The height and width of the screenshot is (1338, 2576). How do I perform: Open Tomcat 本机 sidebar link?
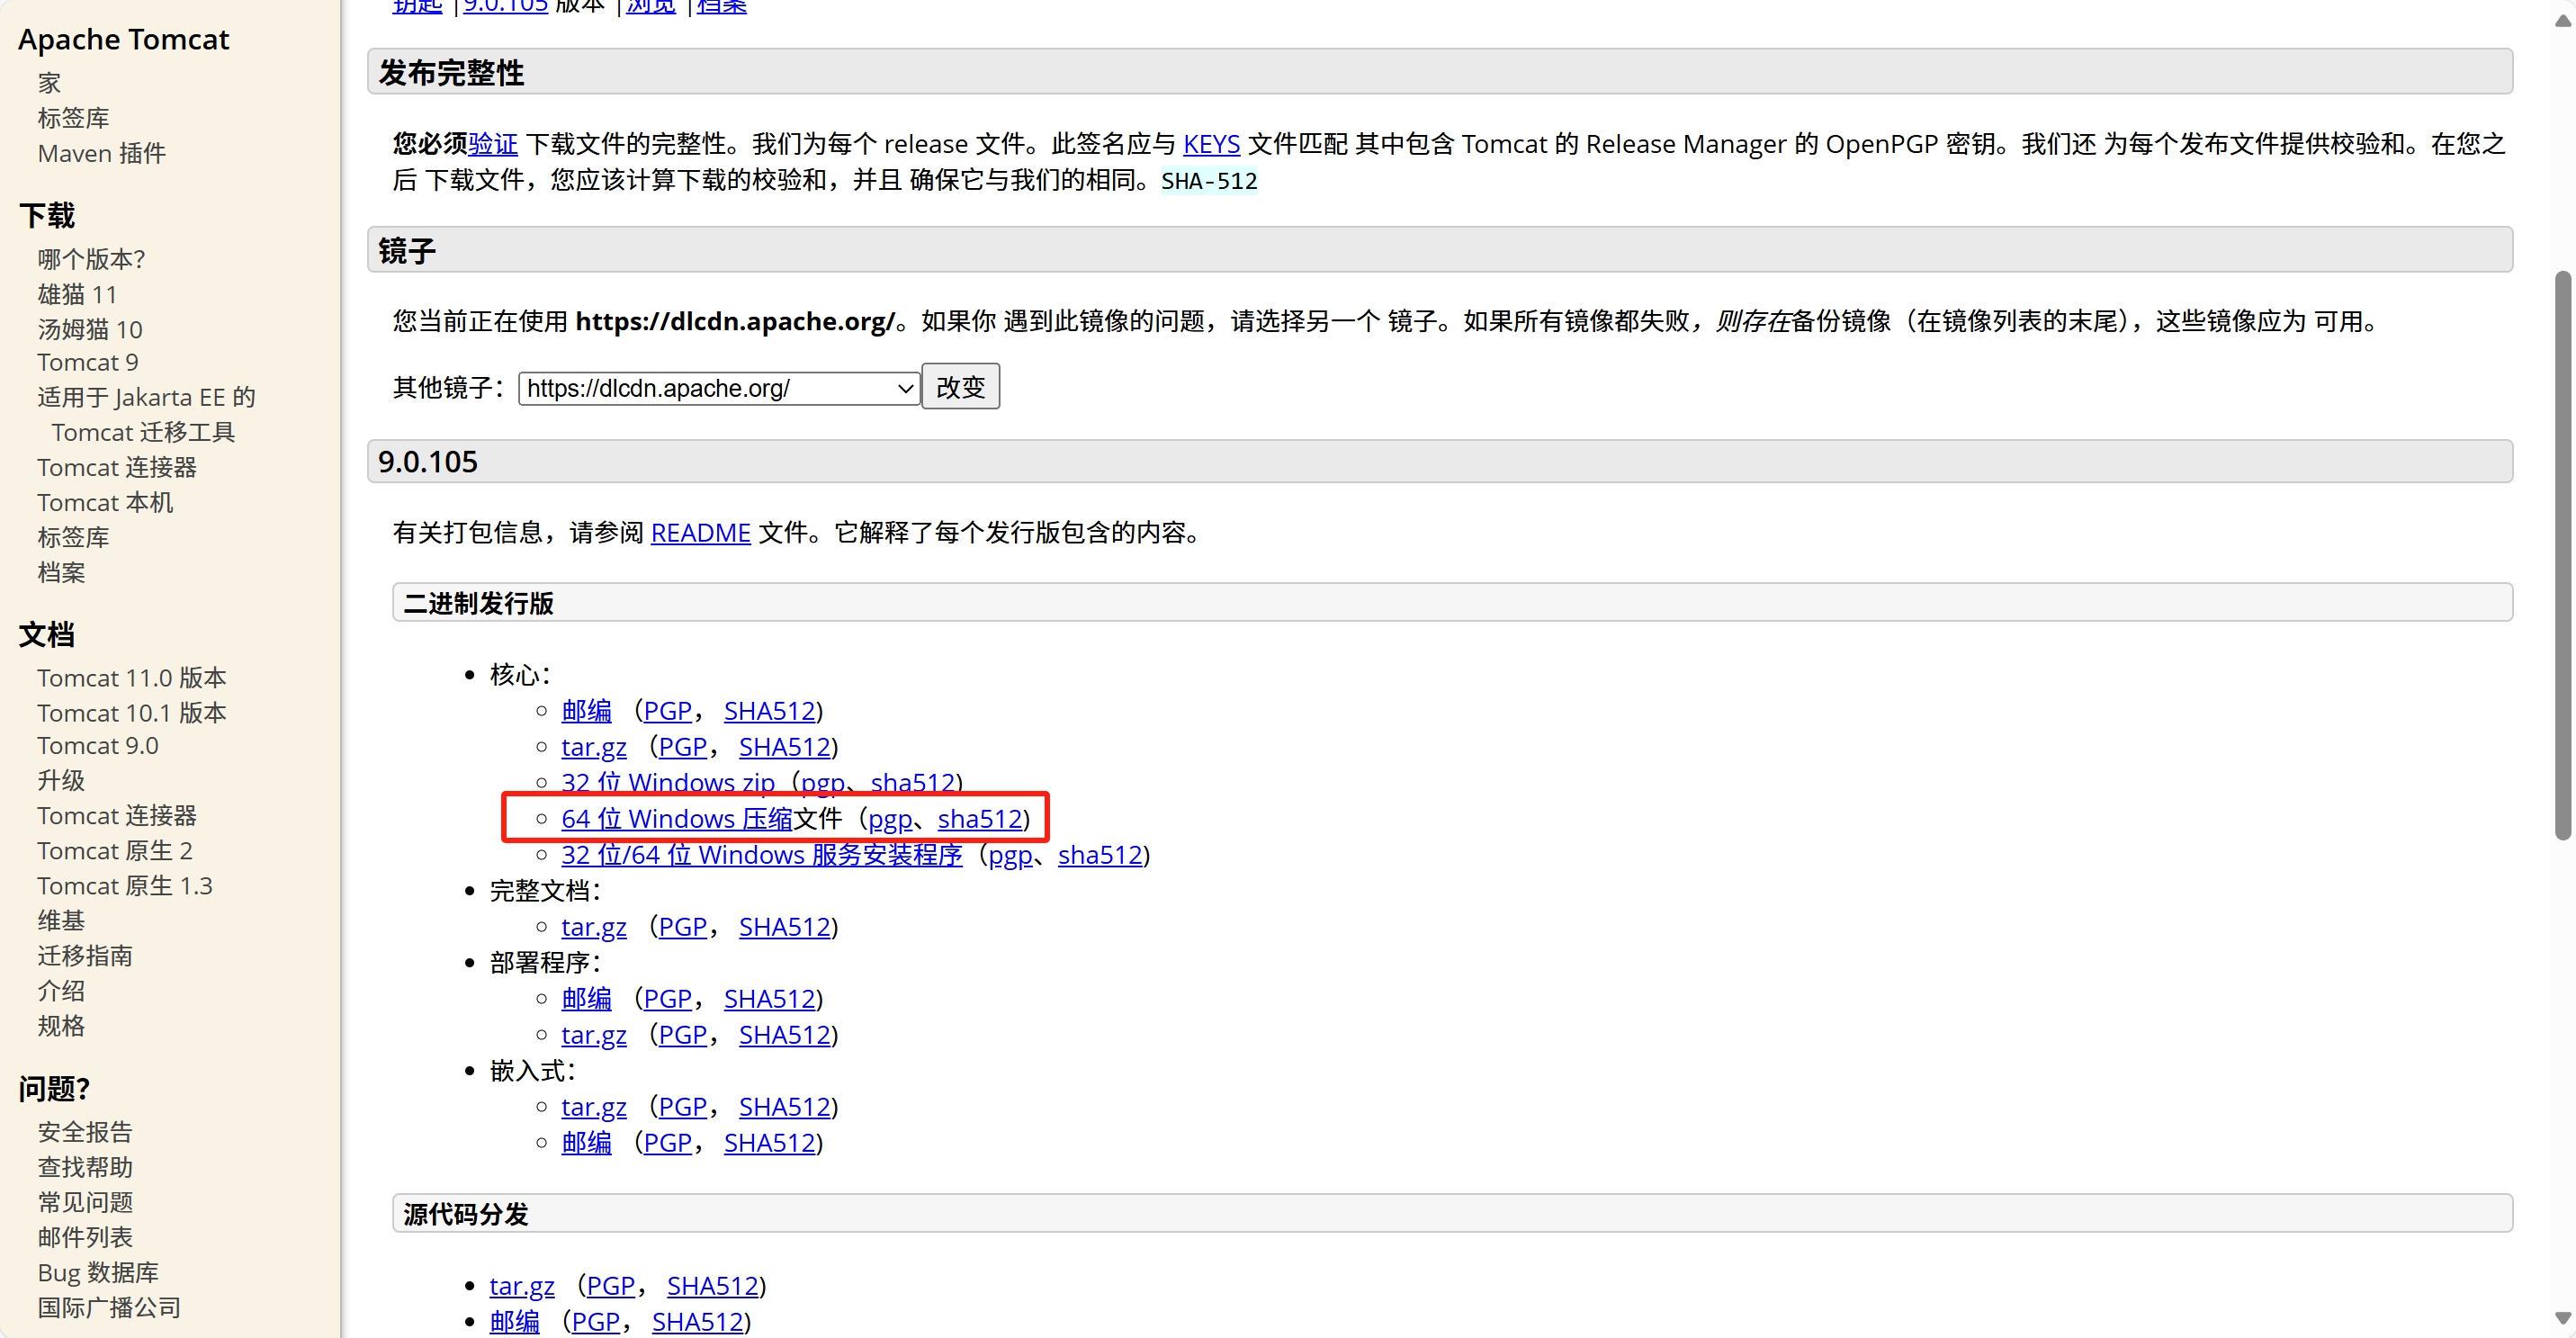[105, 502]
